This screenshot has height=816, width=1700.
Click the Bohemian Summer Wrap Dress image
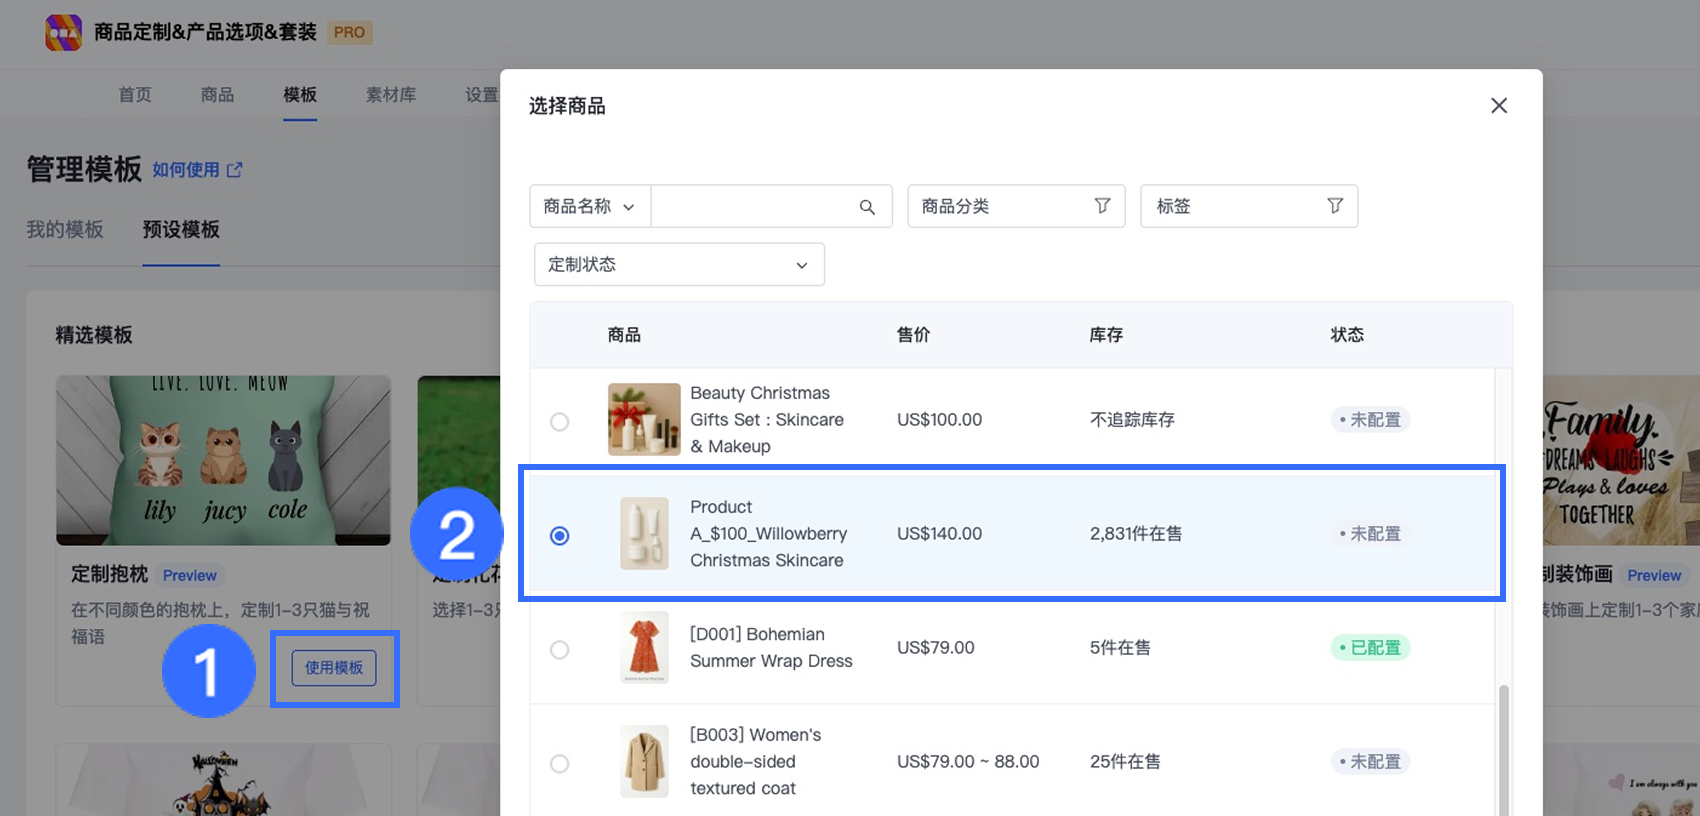[644, 648]
